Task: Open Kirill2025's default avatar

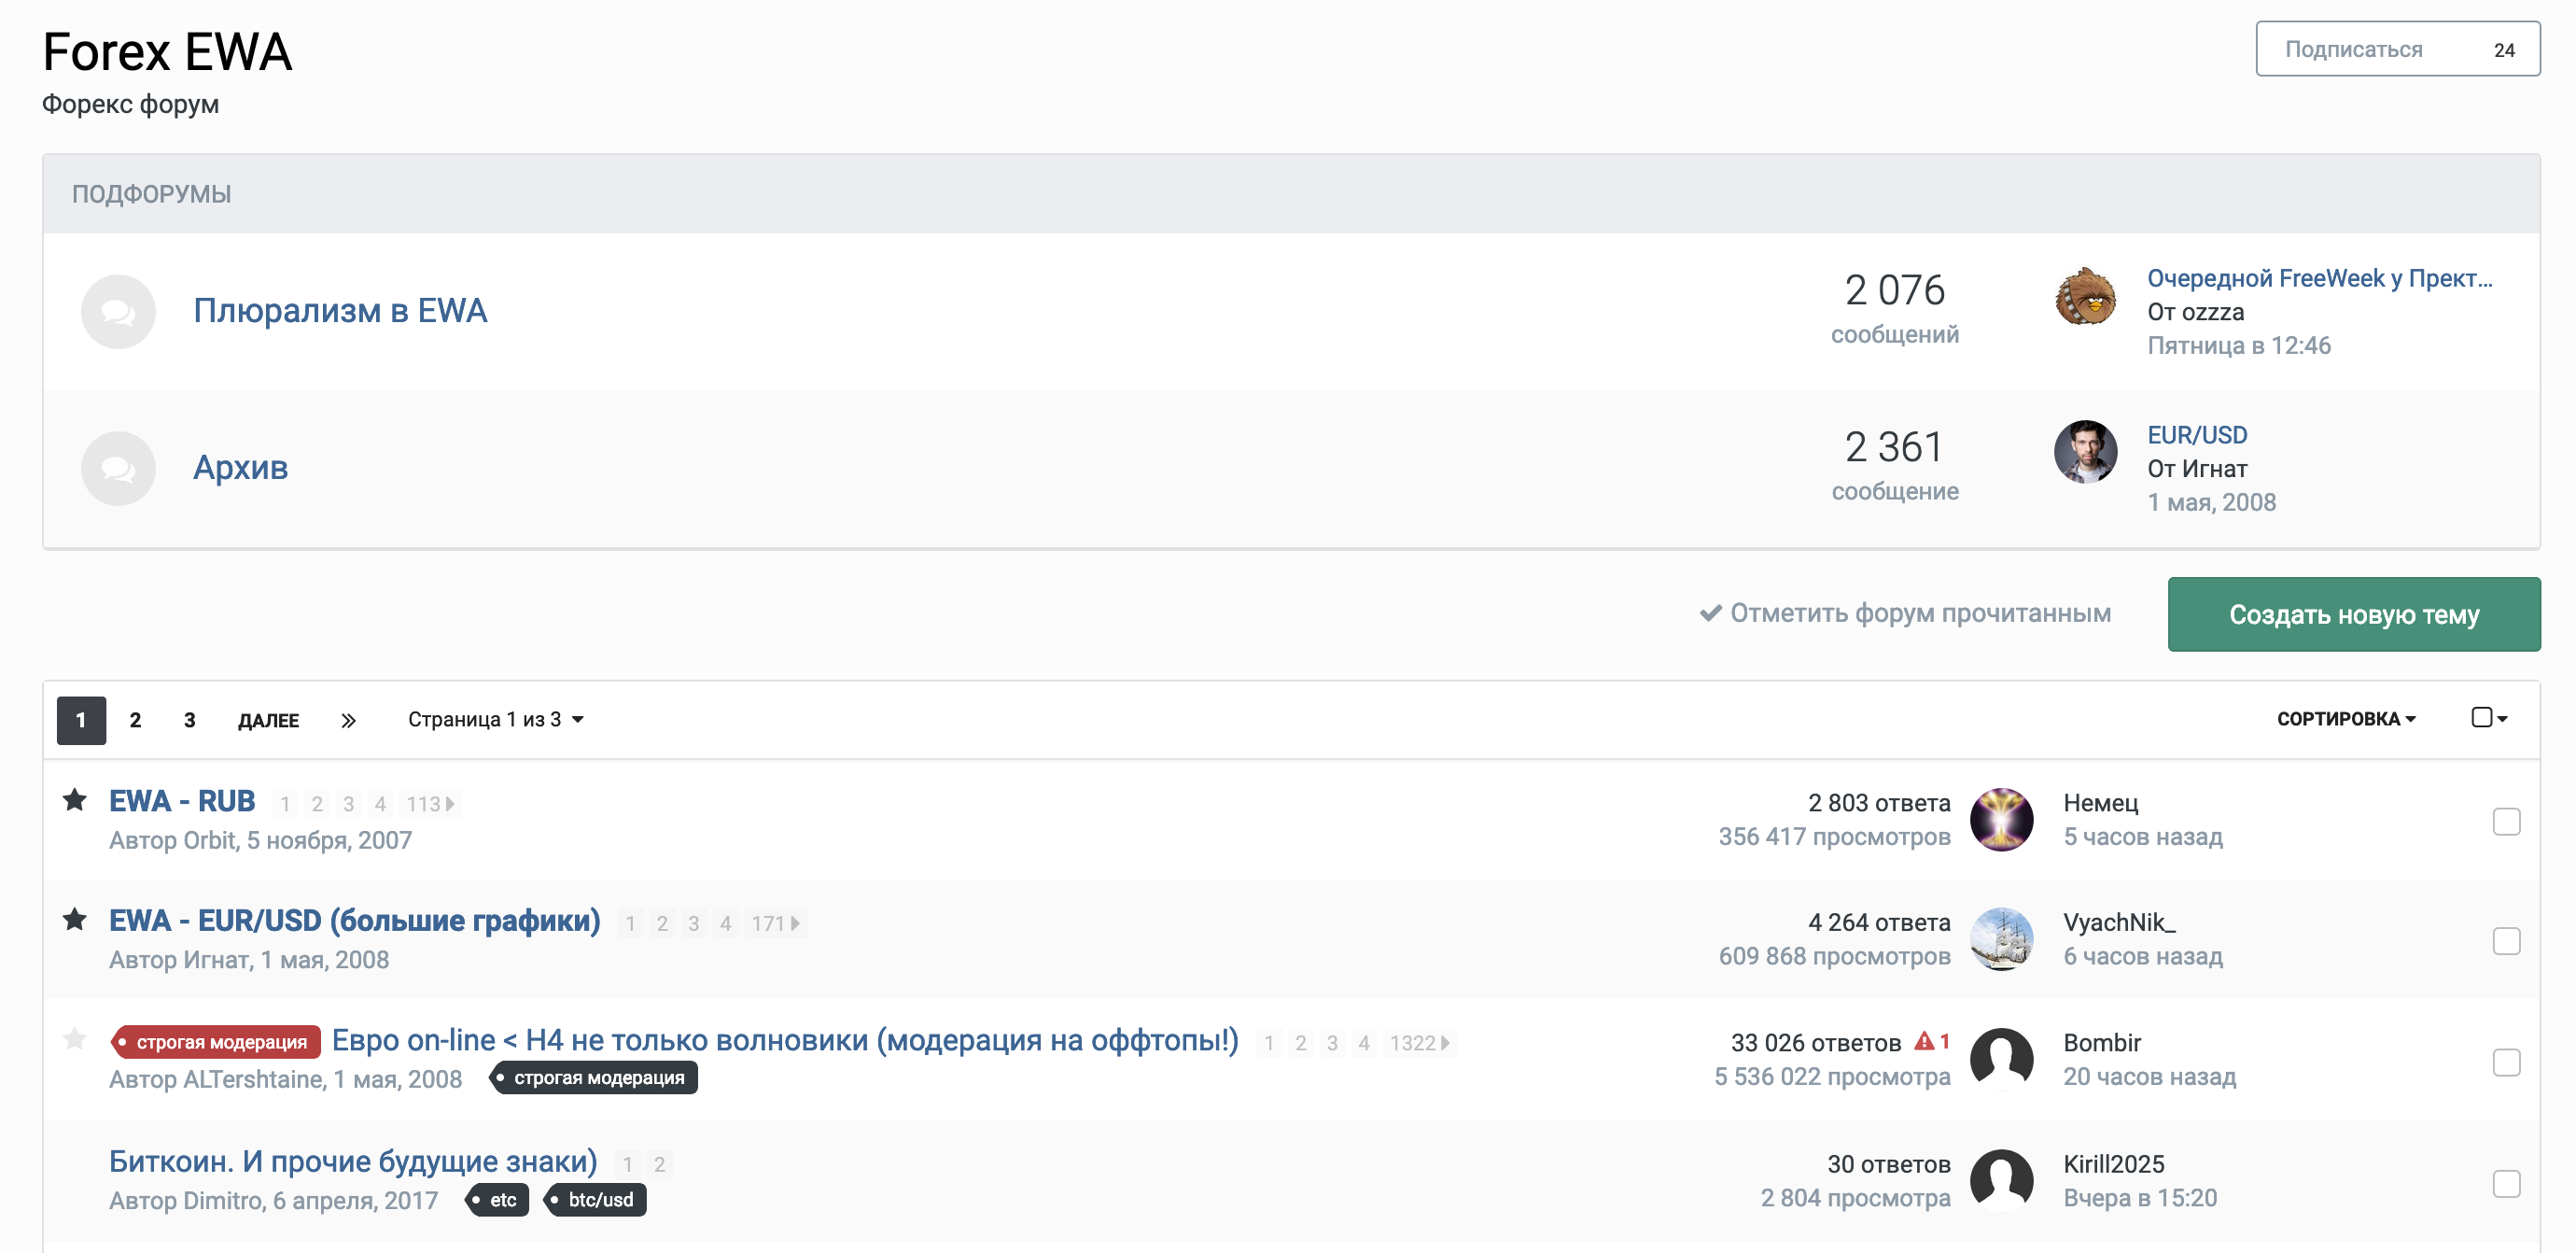Action: pyautogui.click(x=2001, y=1181)
